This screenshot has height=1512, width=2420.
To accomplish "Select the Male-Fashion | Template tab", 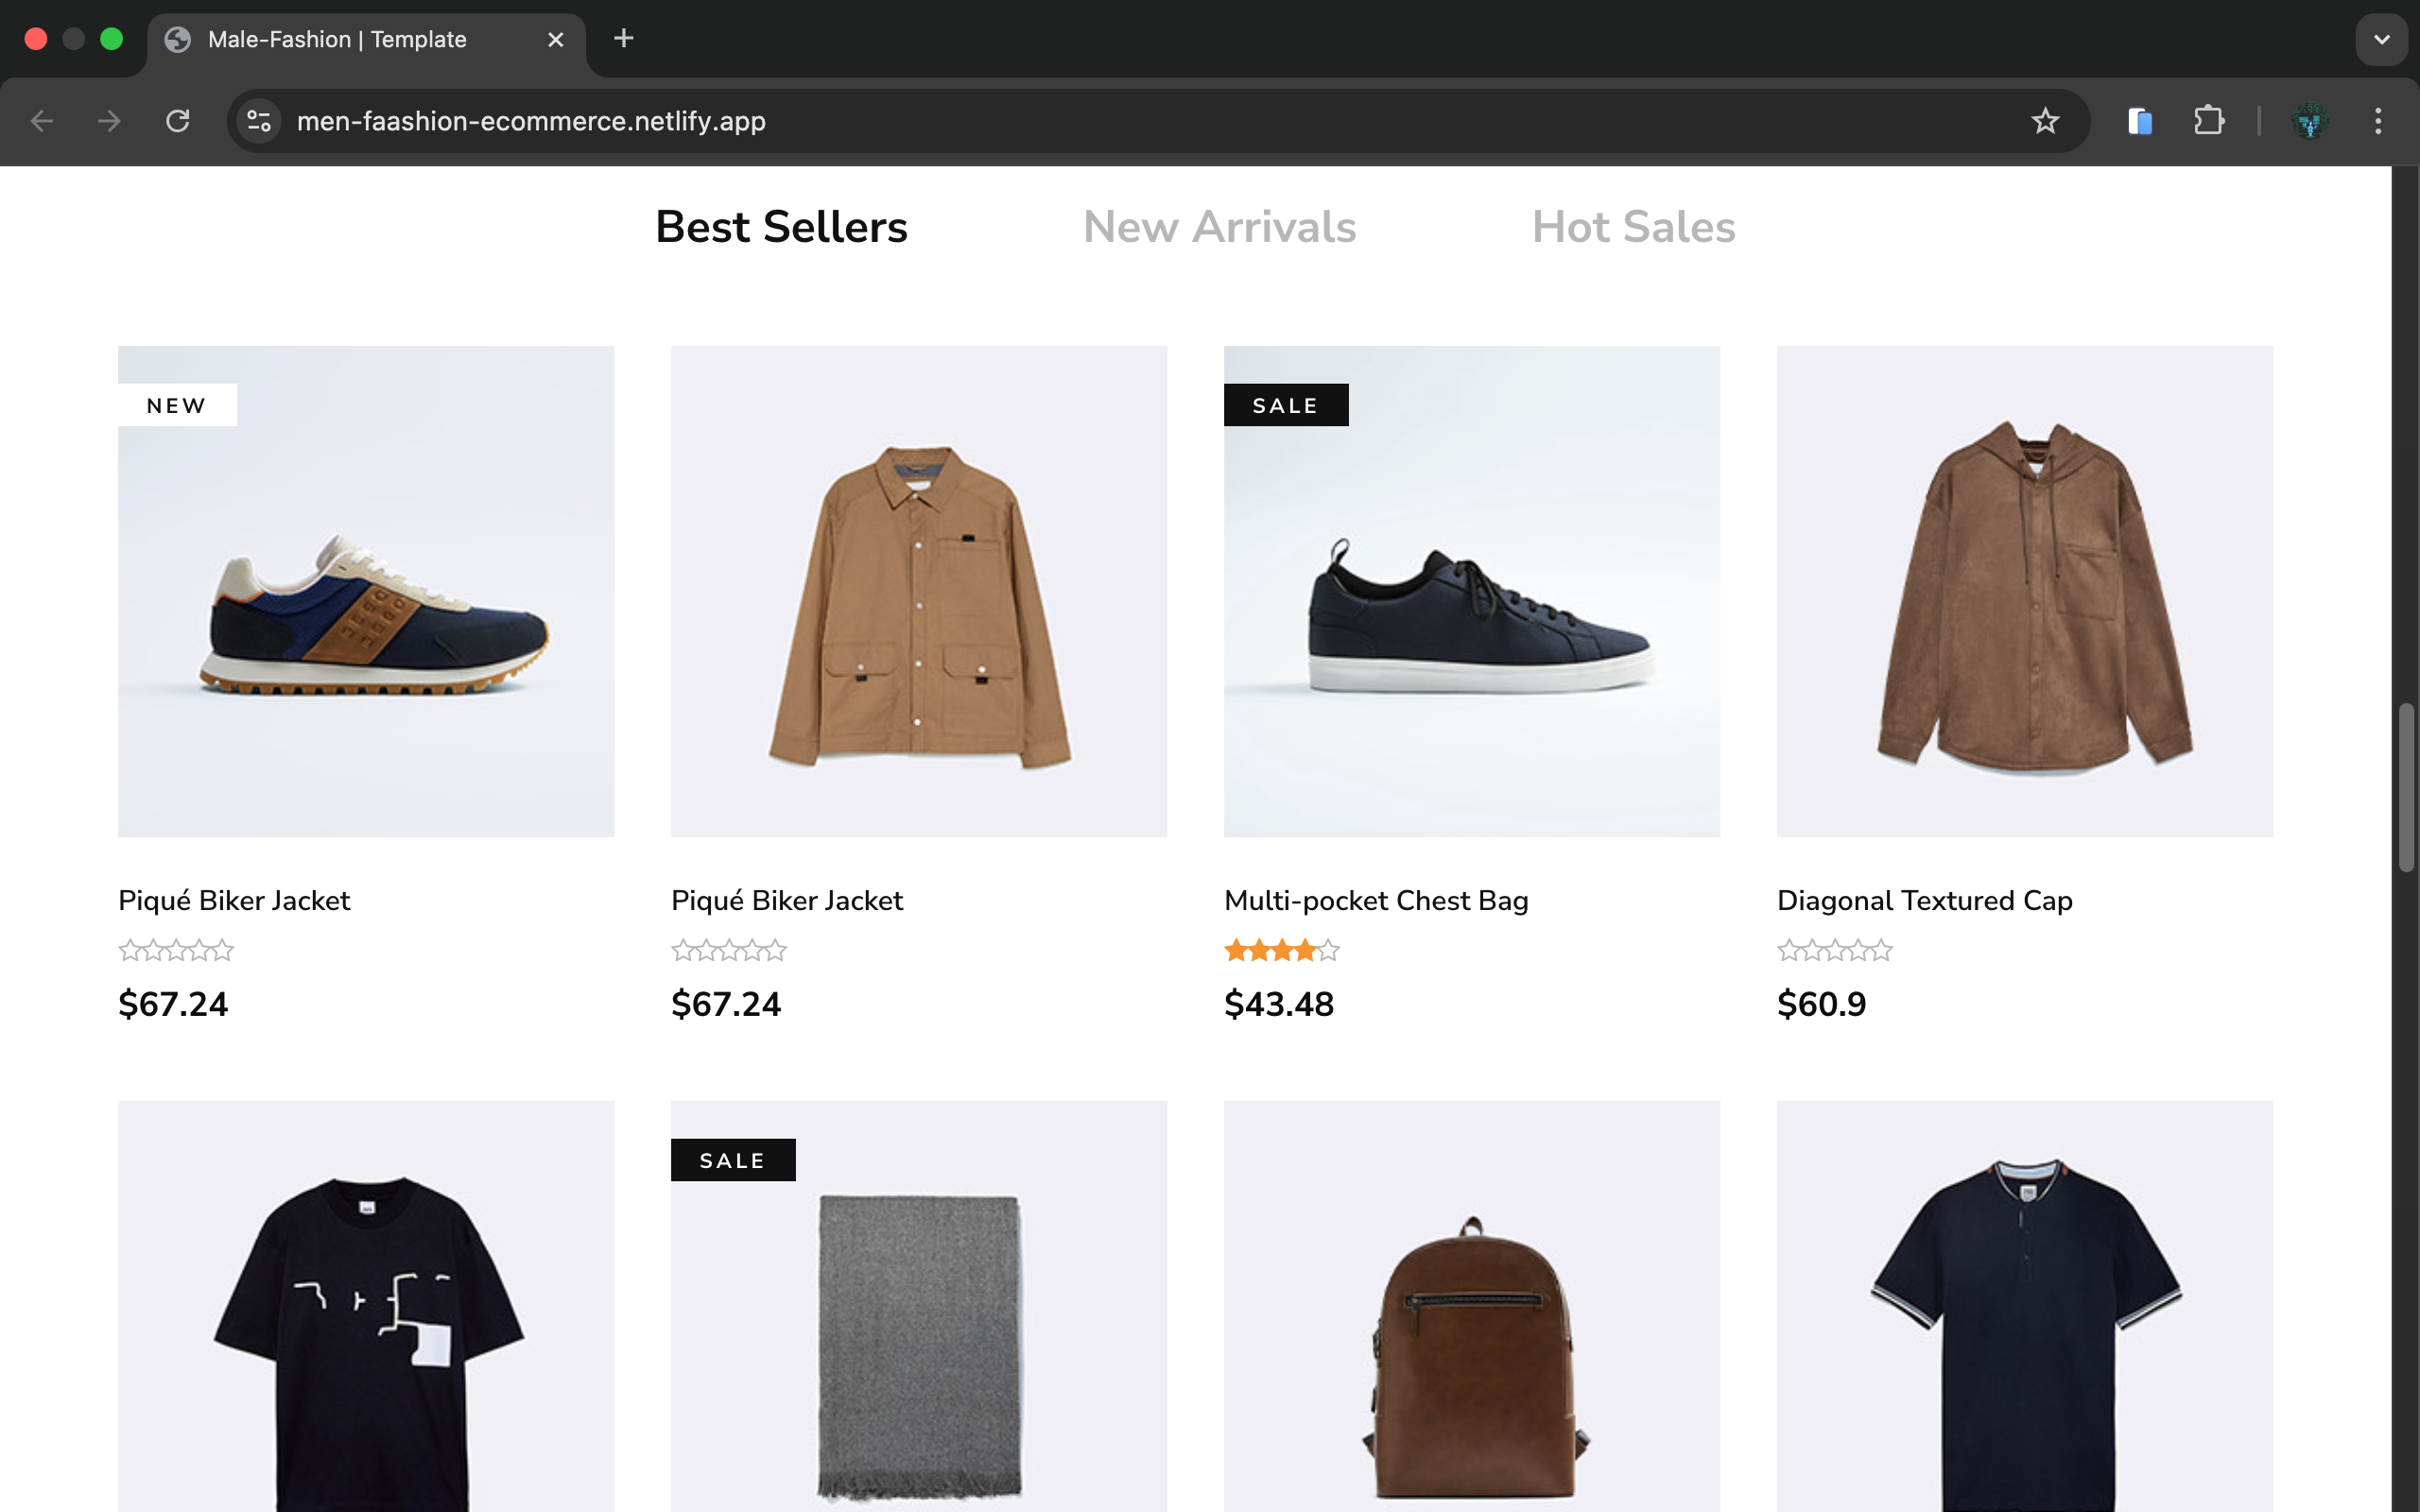I will [366, 40].
